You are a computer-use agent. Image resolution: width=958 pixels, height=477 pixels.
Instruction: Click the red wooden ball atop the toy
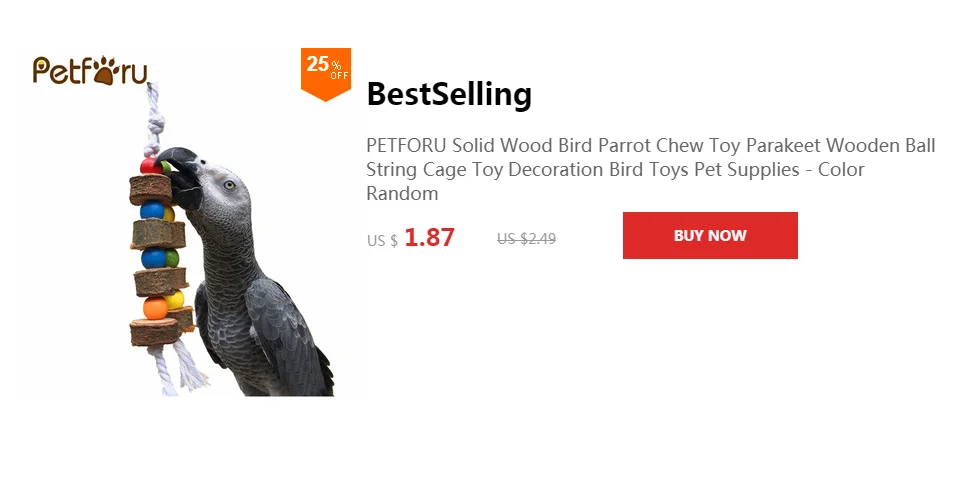pyautogui.click(x=150, y=166)
